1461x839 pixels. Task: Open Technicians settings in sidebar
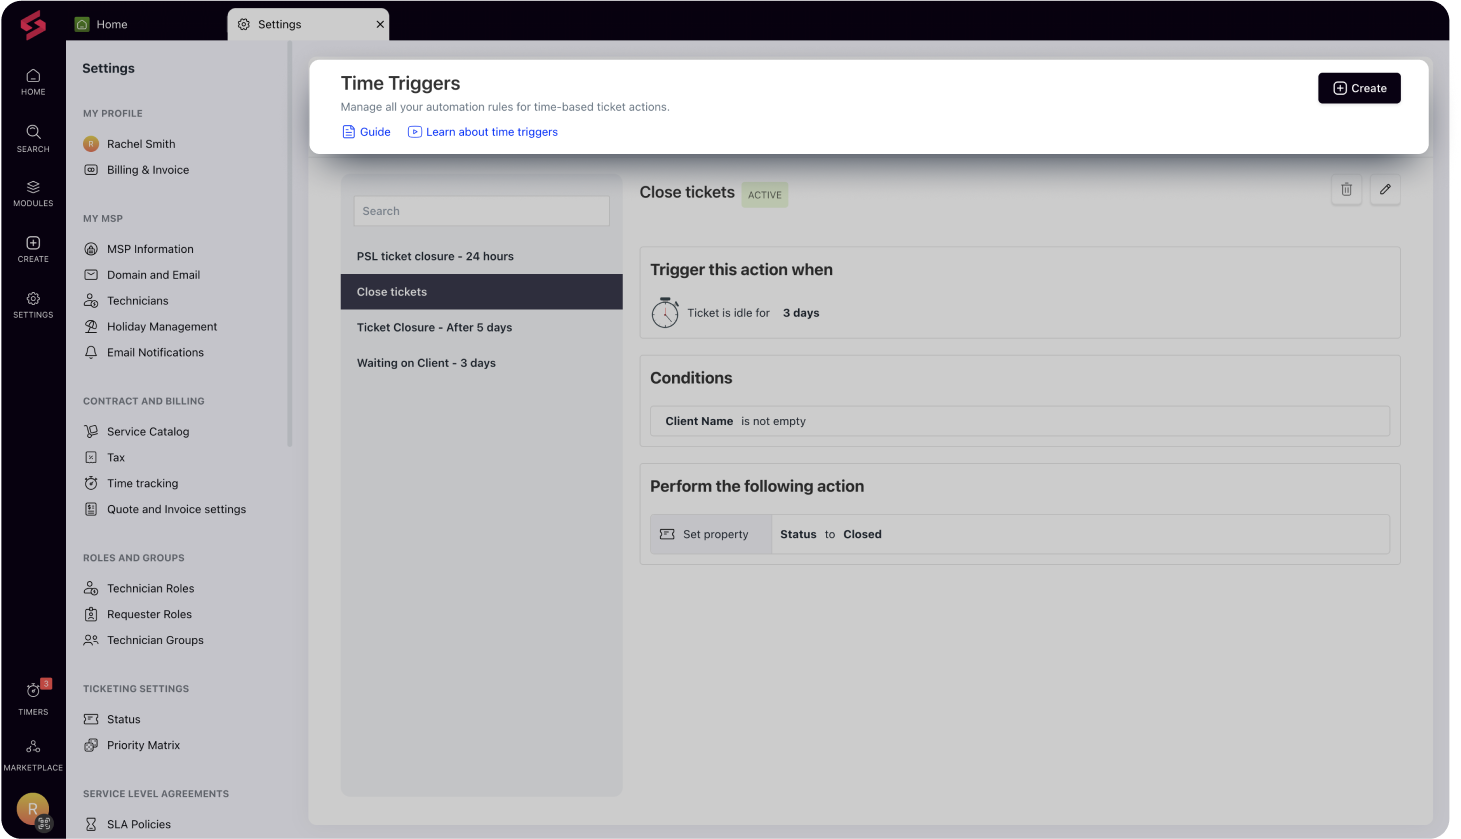138,300
